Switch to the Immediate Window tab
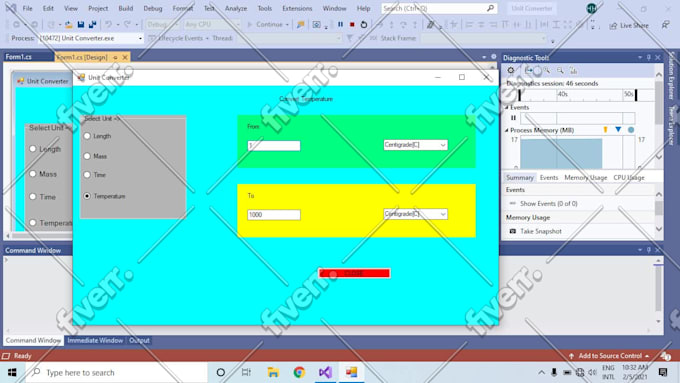This screenshot has width=680, height=383. [x=95, y=340]
